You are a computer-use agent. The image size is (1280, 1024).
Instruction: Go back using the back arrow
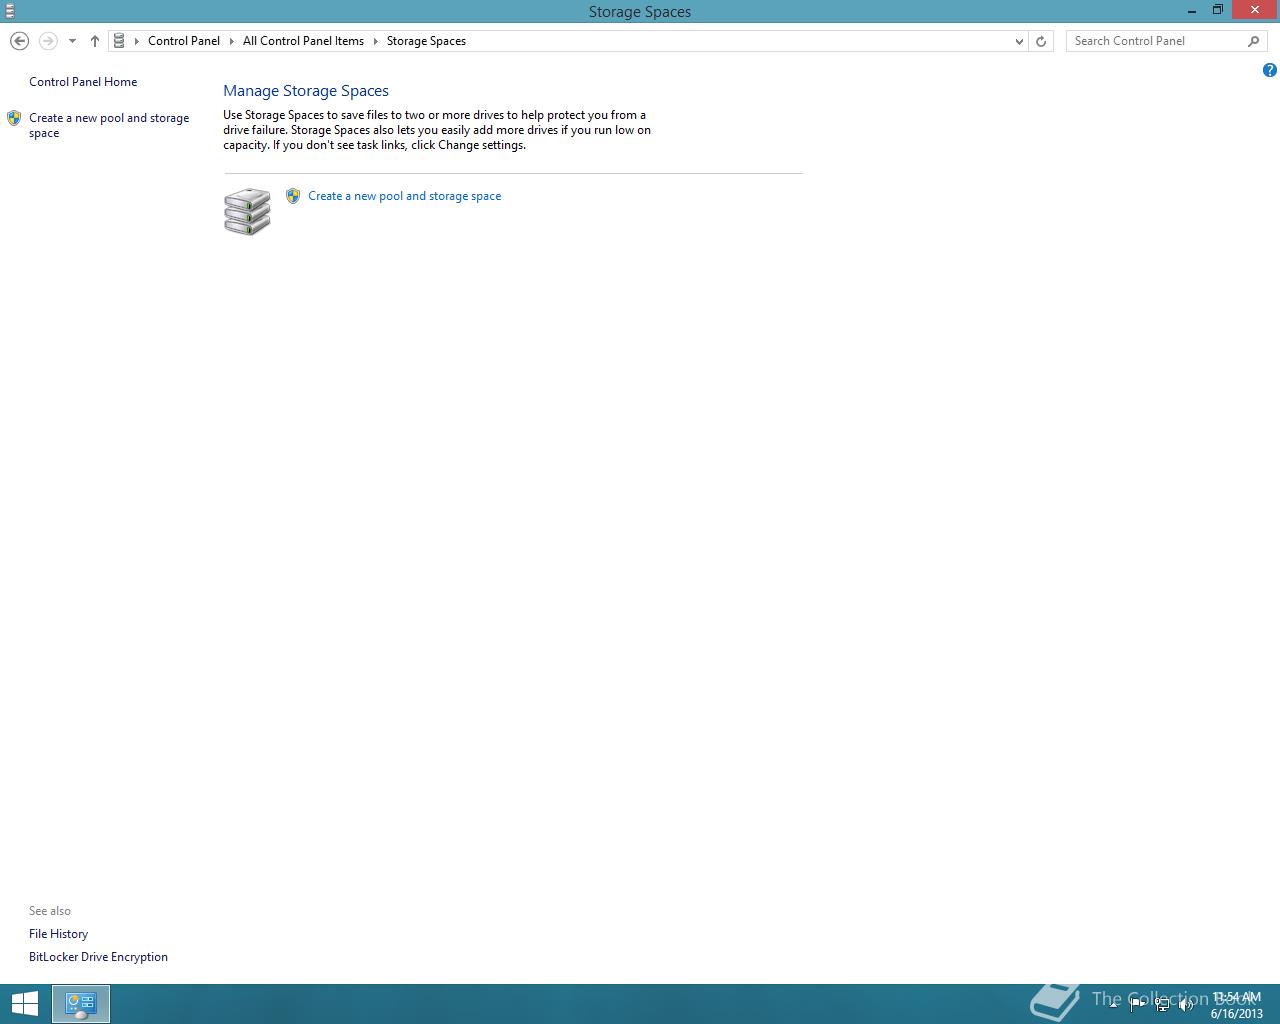19,41
